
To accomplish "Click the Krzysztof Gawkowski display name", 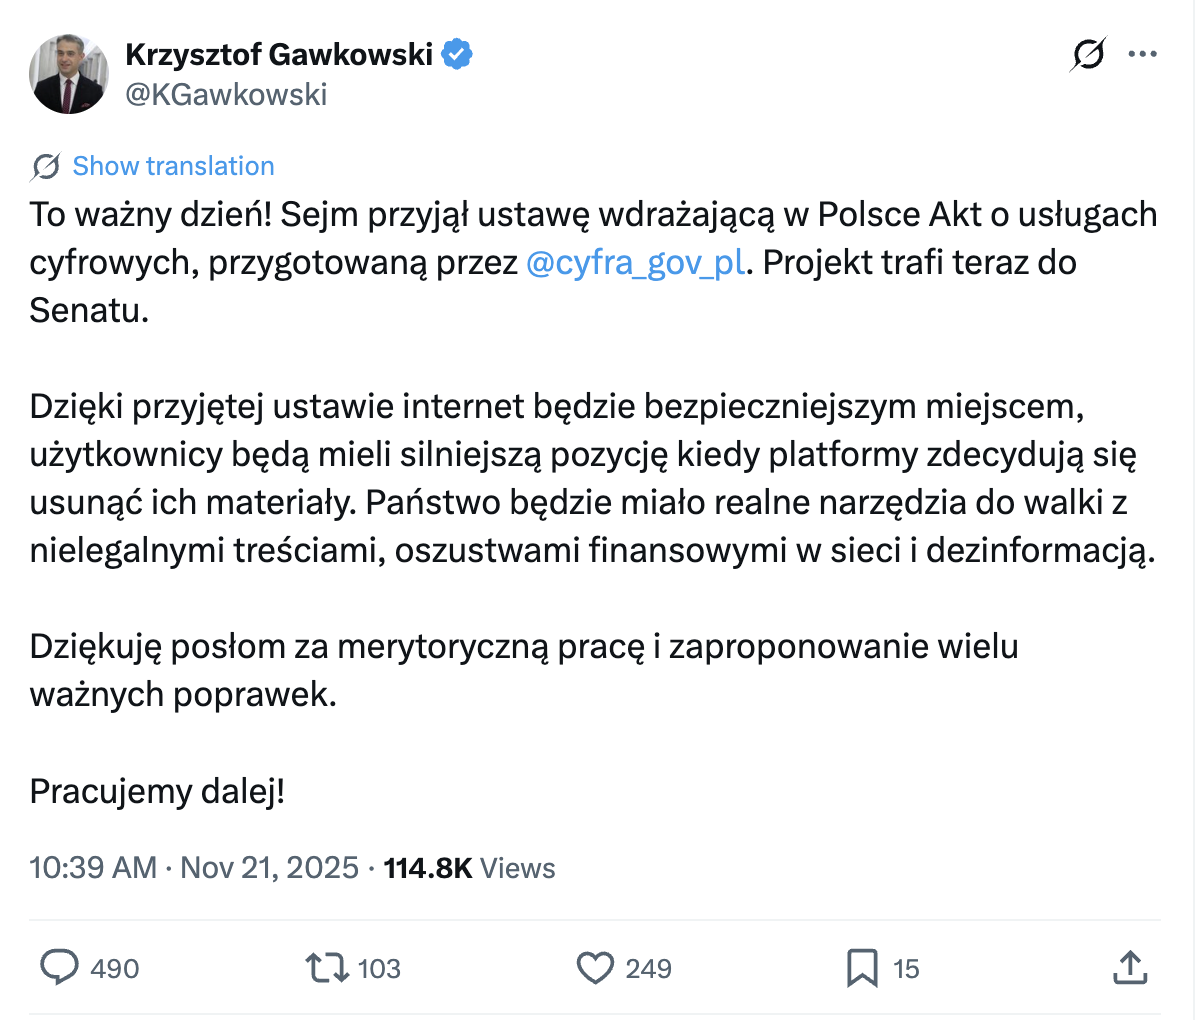I will pyautogui.click(x=279, y=54).
